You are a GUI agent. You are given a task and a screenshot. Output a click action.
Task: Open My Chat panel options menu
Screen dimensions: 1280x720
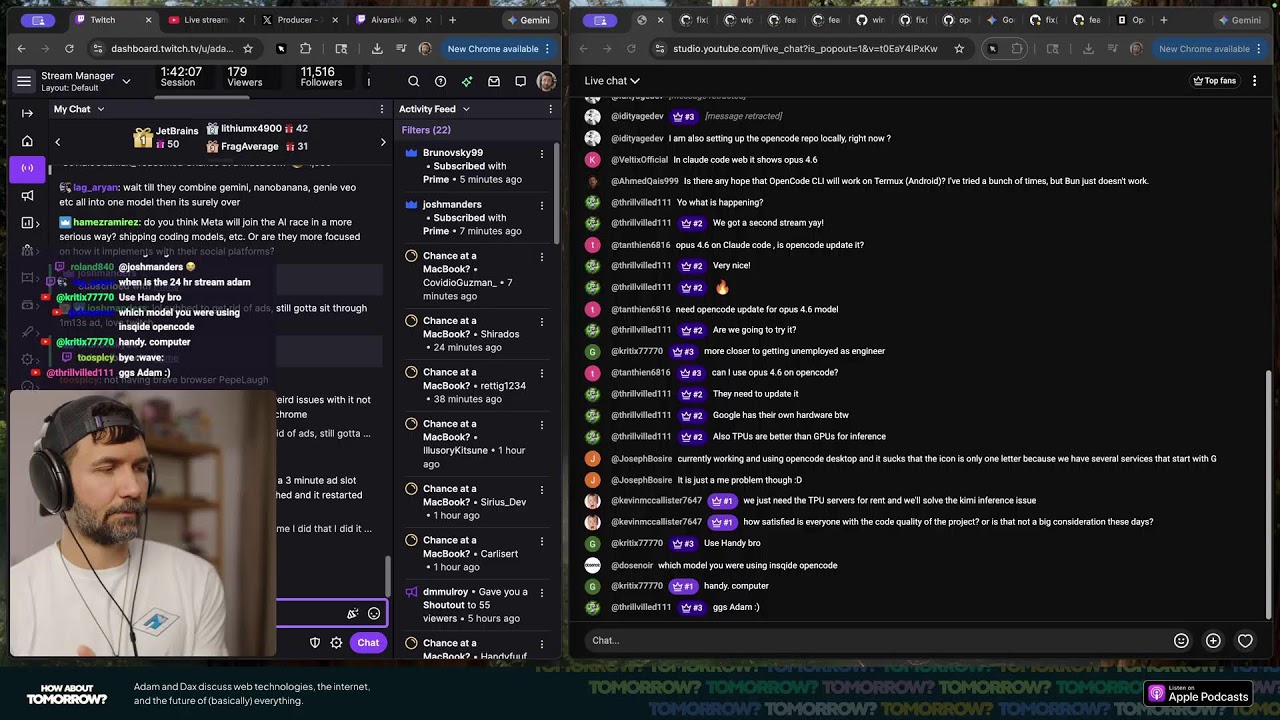click(382, 109)
